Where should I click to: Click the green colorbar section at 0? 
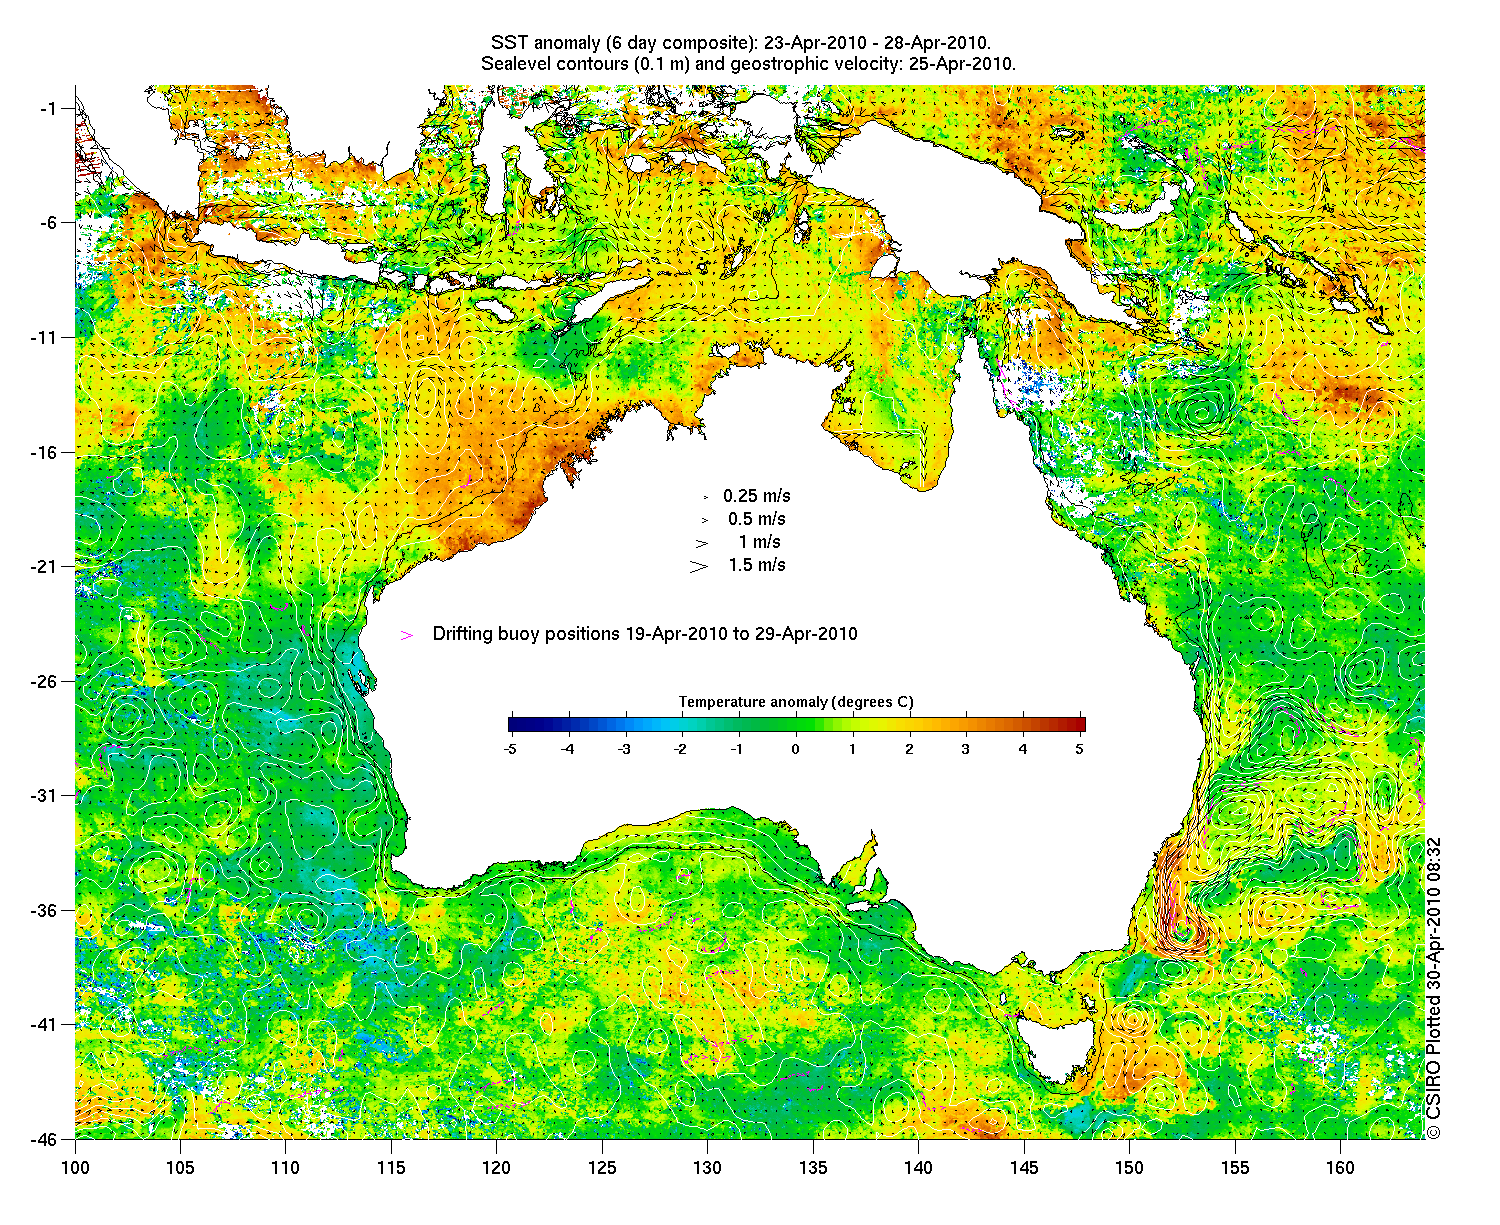[796, 725]
